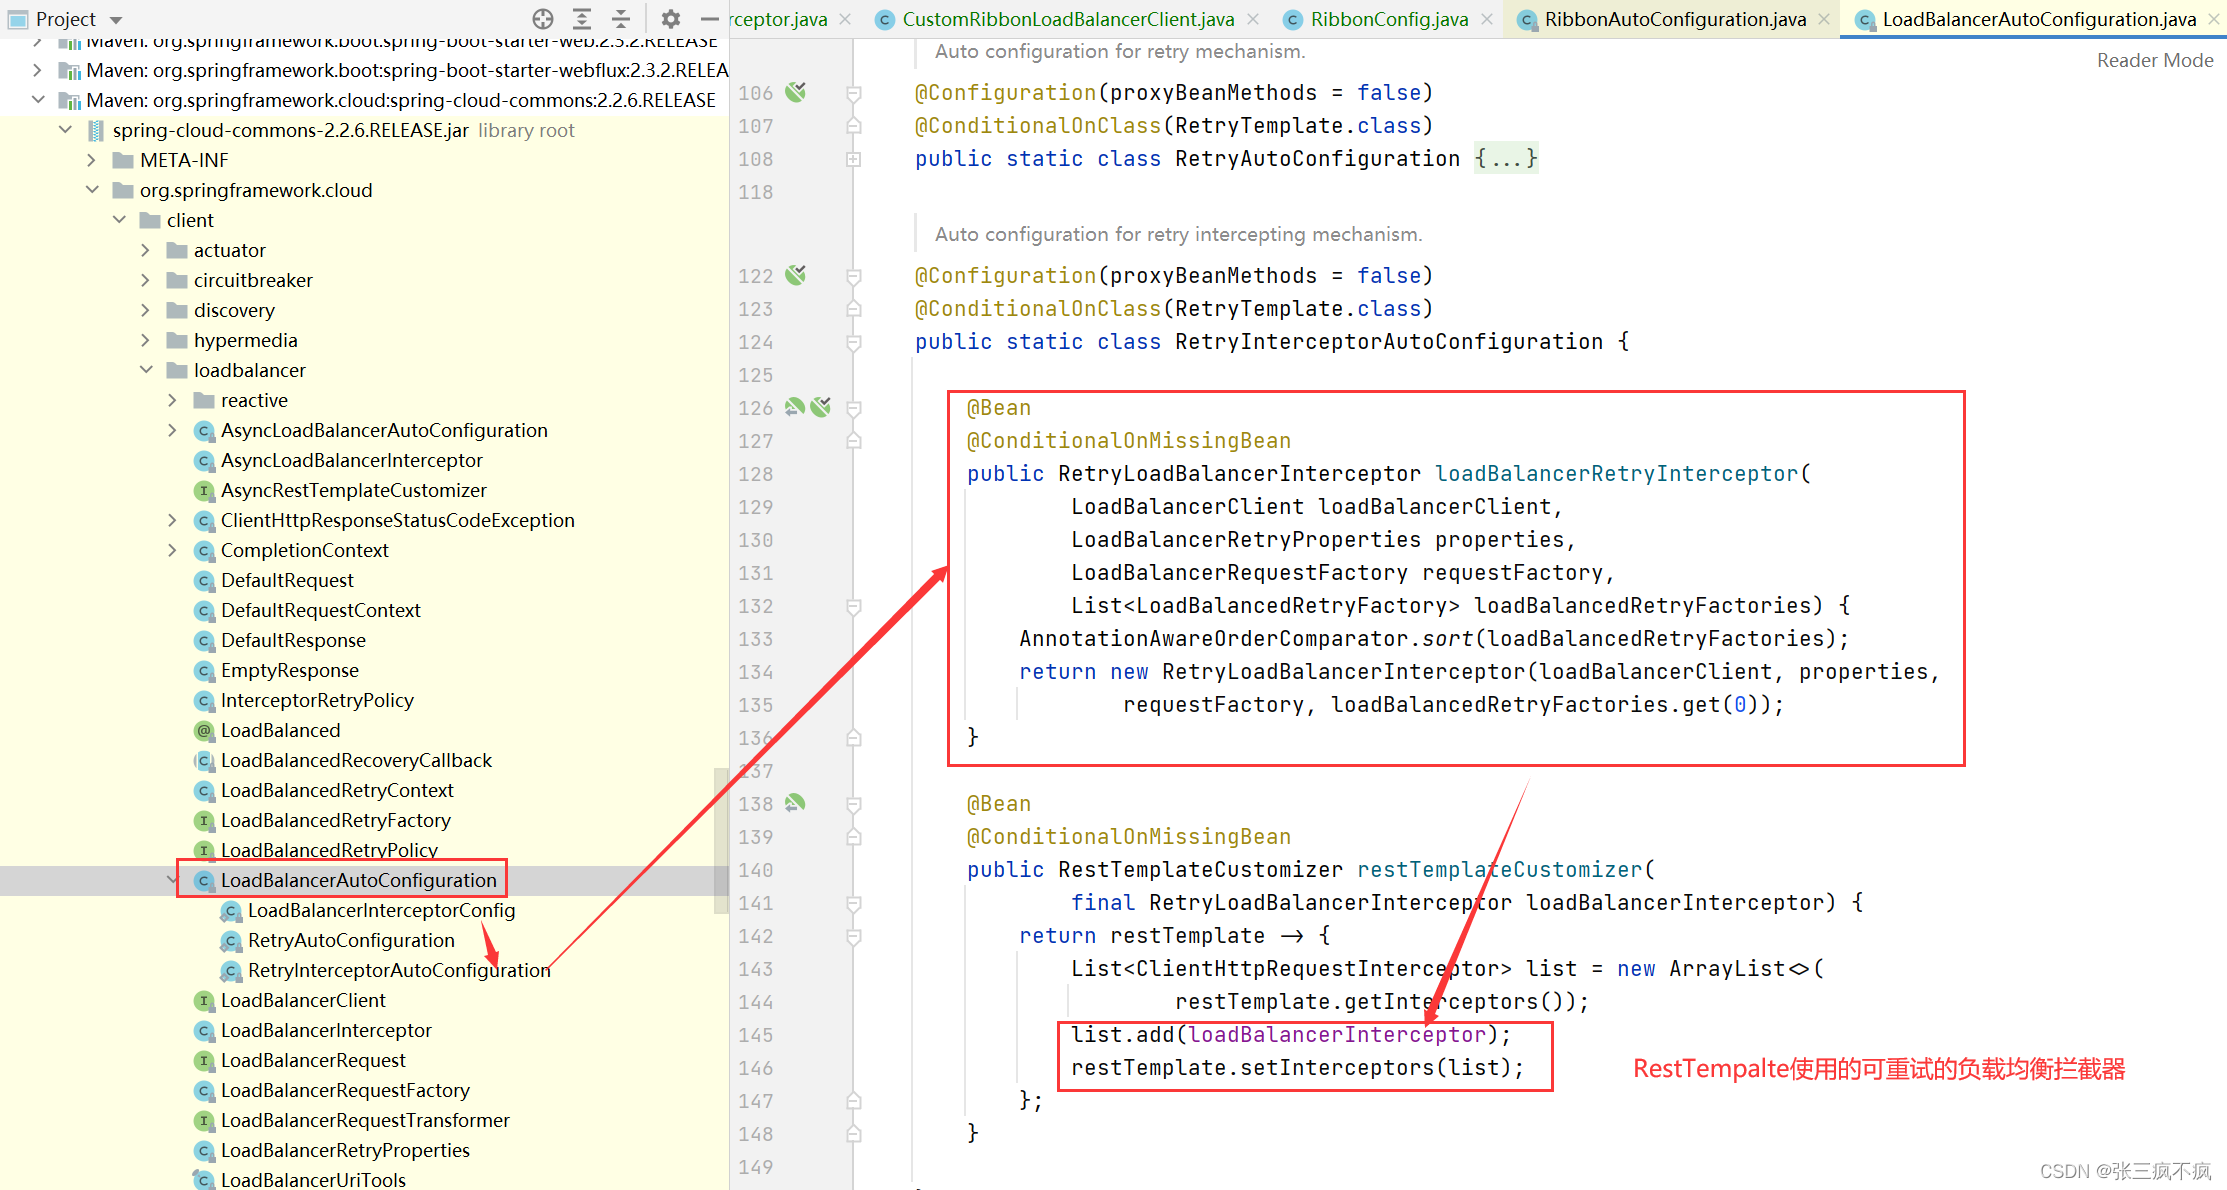Click the Reader Mode link
The image size is (2227, 1190).
(2154, 60)
